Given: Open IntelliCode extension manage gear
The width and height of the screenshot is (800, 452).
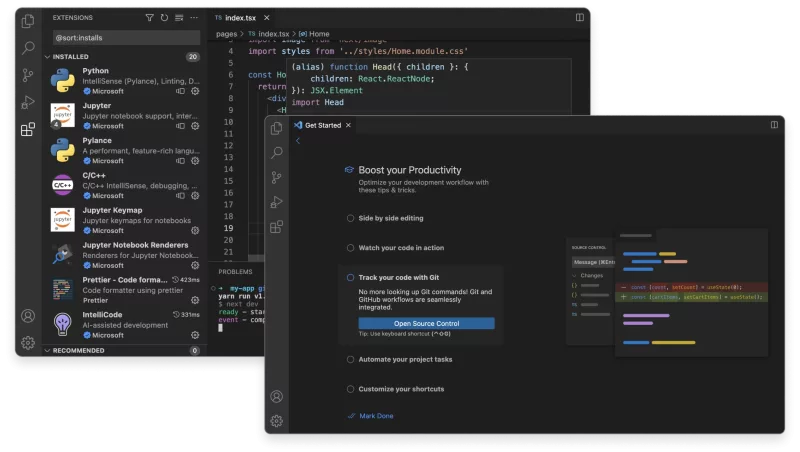Looking at the screenshot, I should (195, 335).
